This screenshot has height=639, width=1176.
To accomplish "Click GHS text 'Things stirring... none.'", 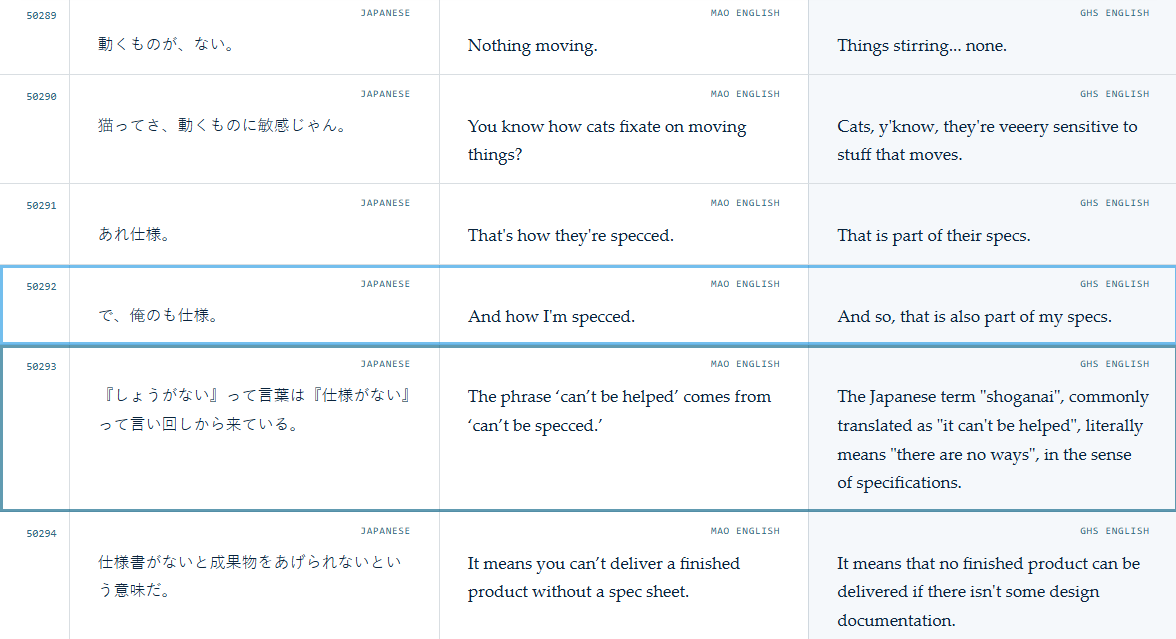I will click(922, 46).
